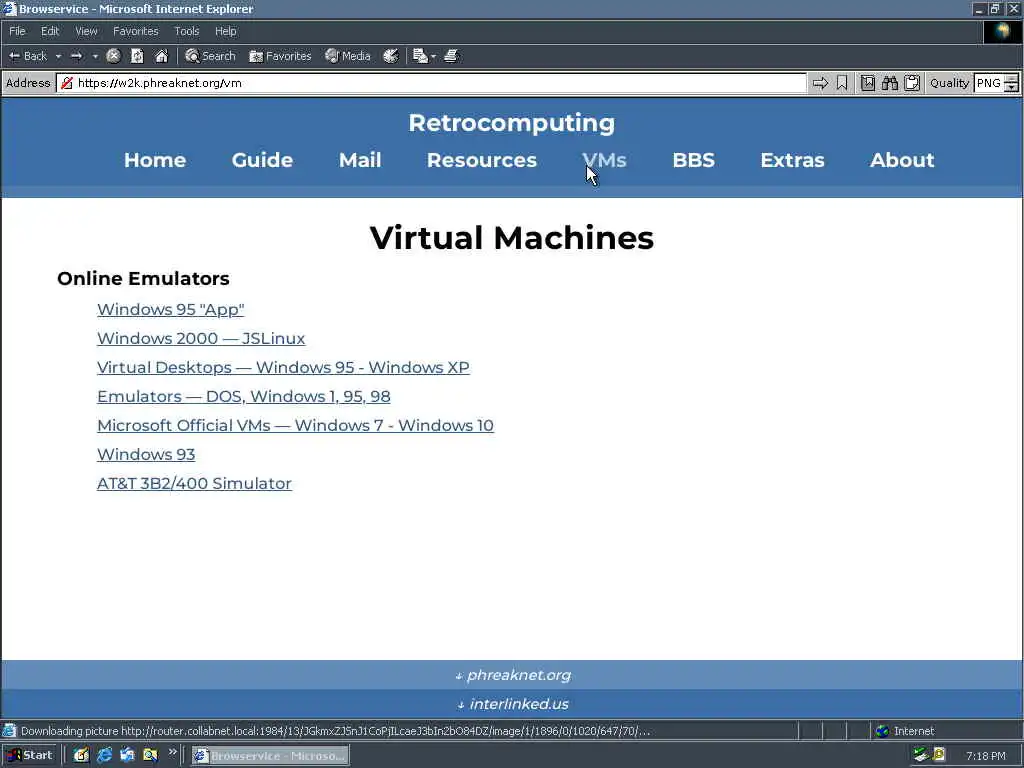
Task: Open the Favorites toolbar button
Action: (x=280, y=56)
